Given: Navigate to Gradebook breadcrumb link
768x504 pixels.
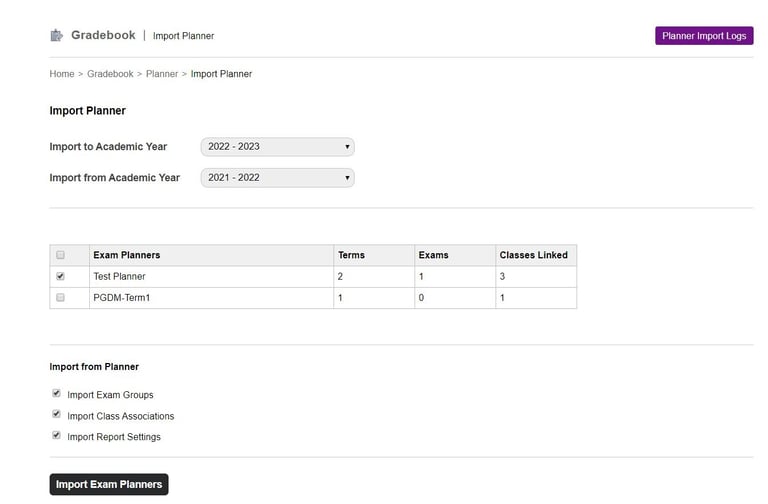Looking at the screenshot, I should (110, 74).
